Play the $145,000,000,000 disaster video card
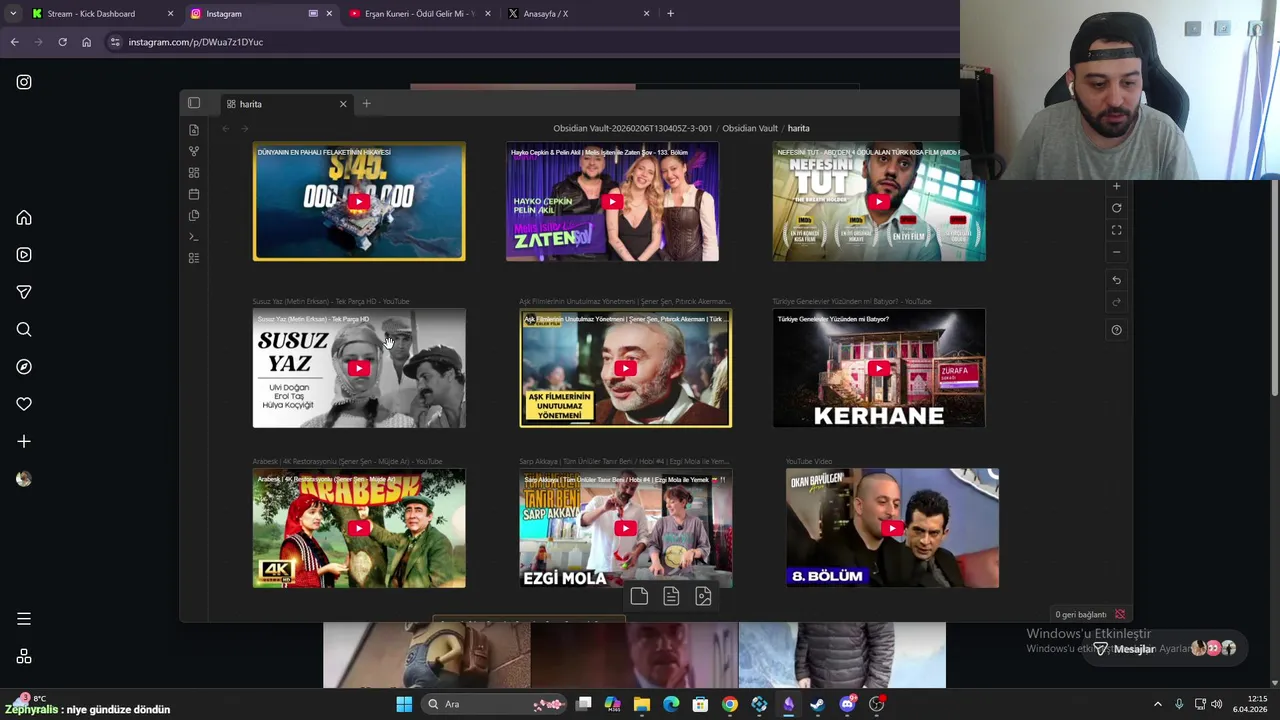 pos(359,202)
